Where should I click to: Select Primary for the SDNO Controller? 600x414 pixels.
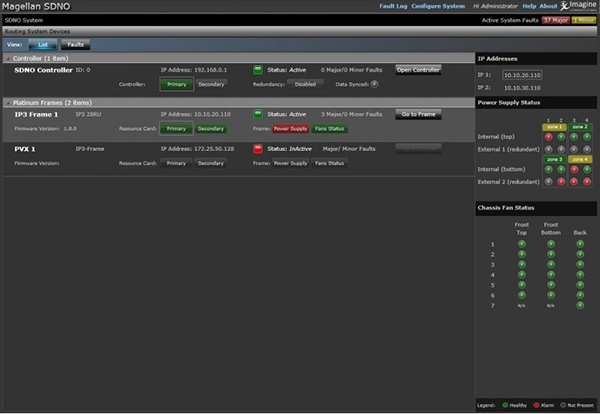(x=176, y=84)
